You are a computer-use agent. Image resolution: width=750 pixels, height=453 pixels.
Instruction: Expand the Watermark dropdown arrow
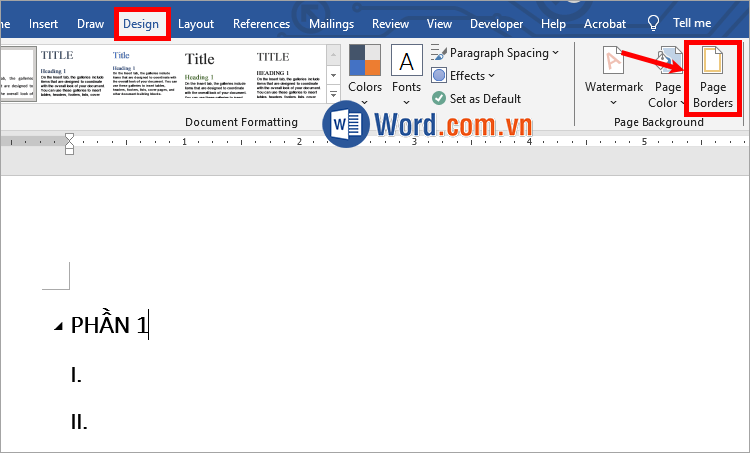pos(614,103)
